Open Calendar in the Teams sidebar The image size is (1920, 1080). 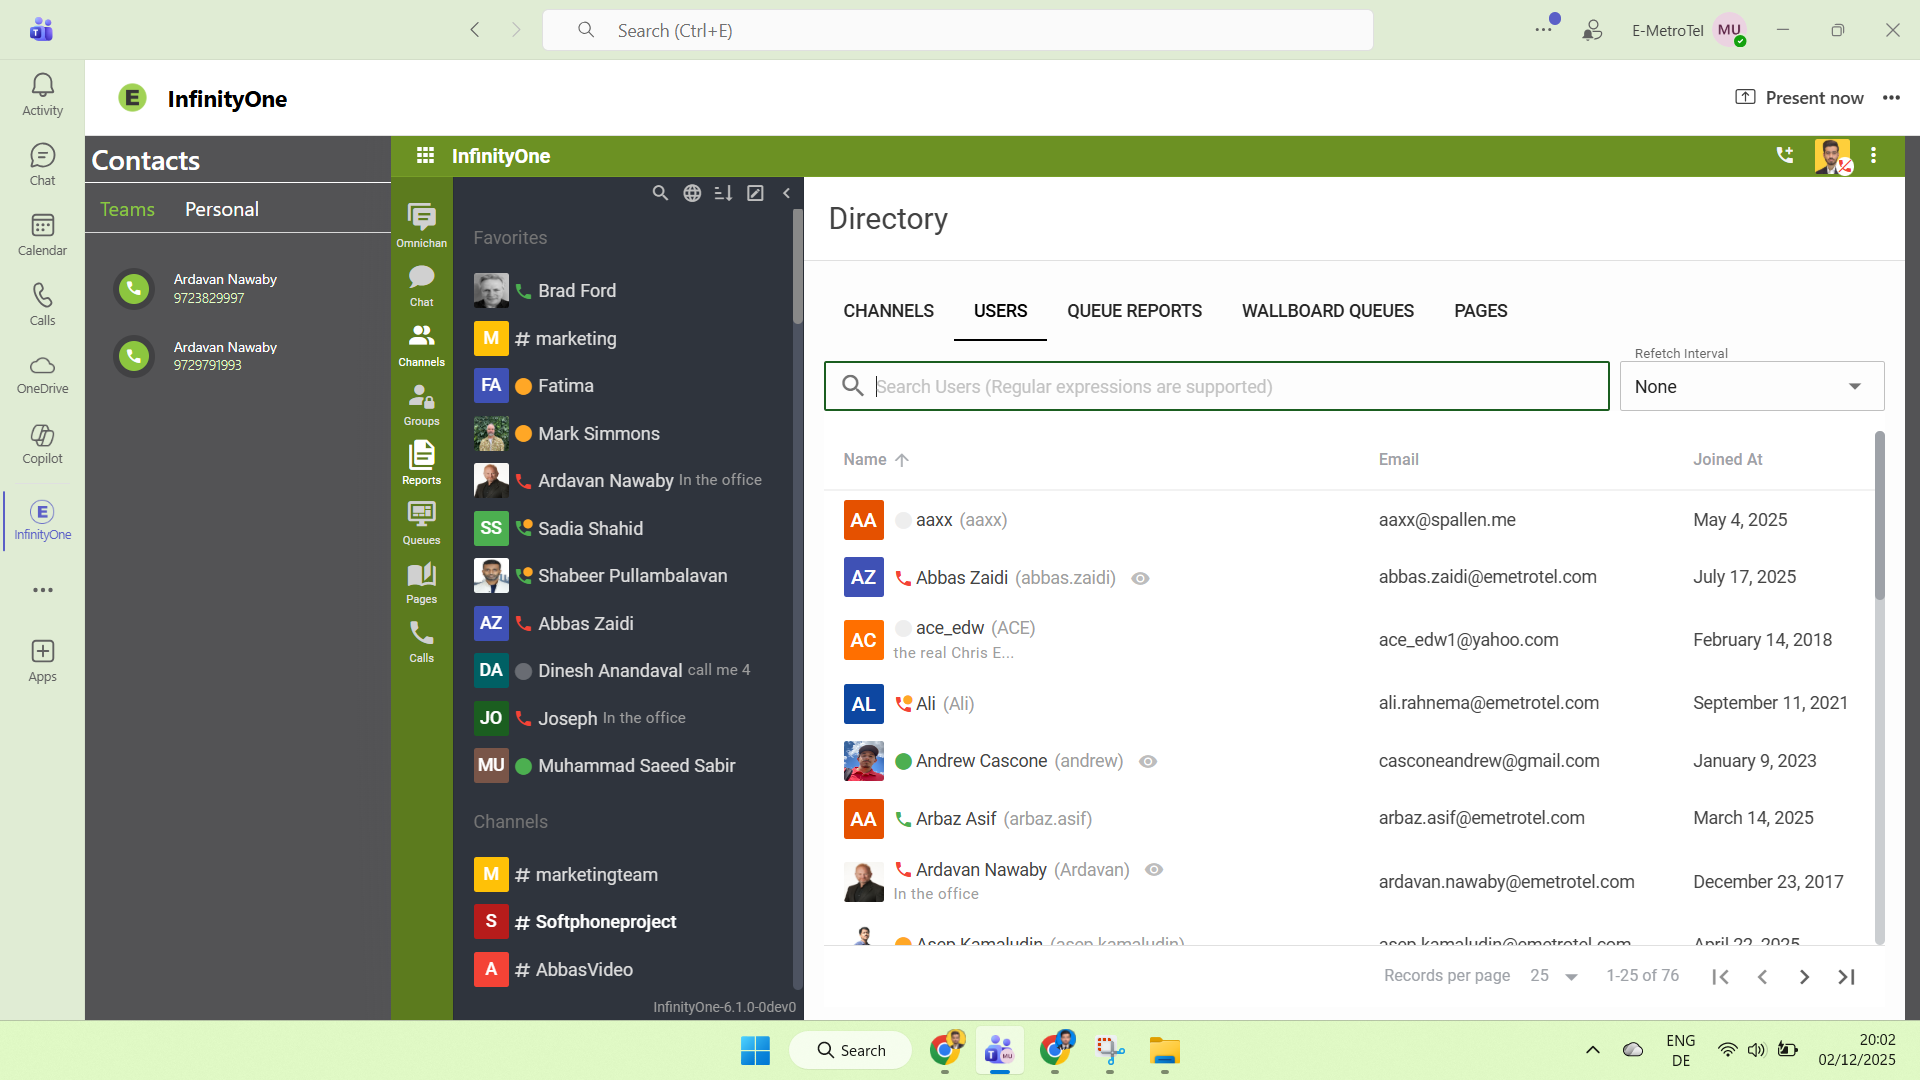tap(42, 235)
